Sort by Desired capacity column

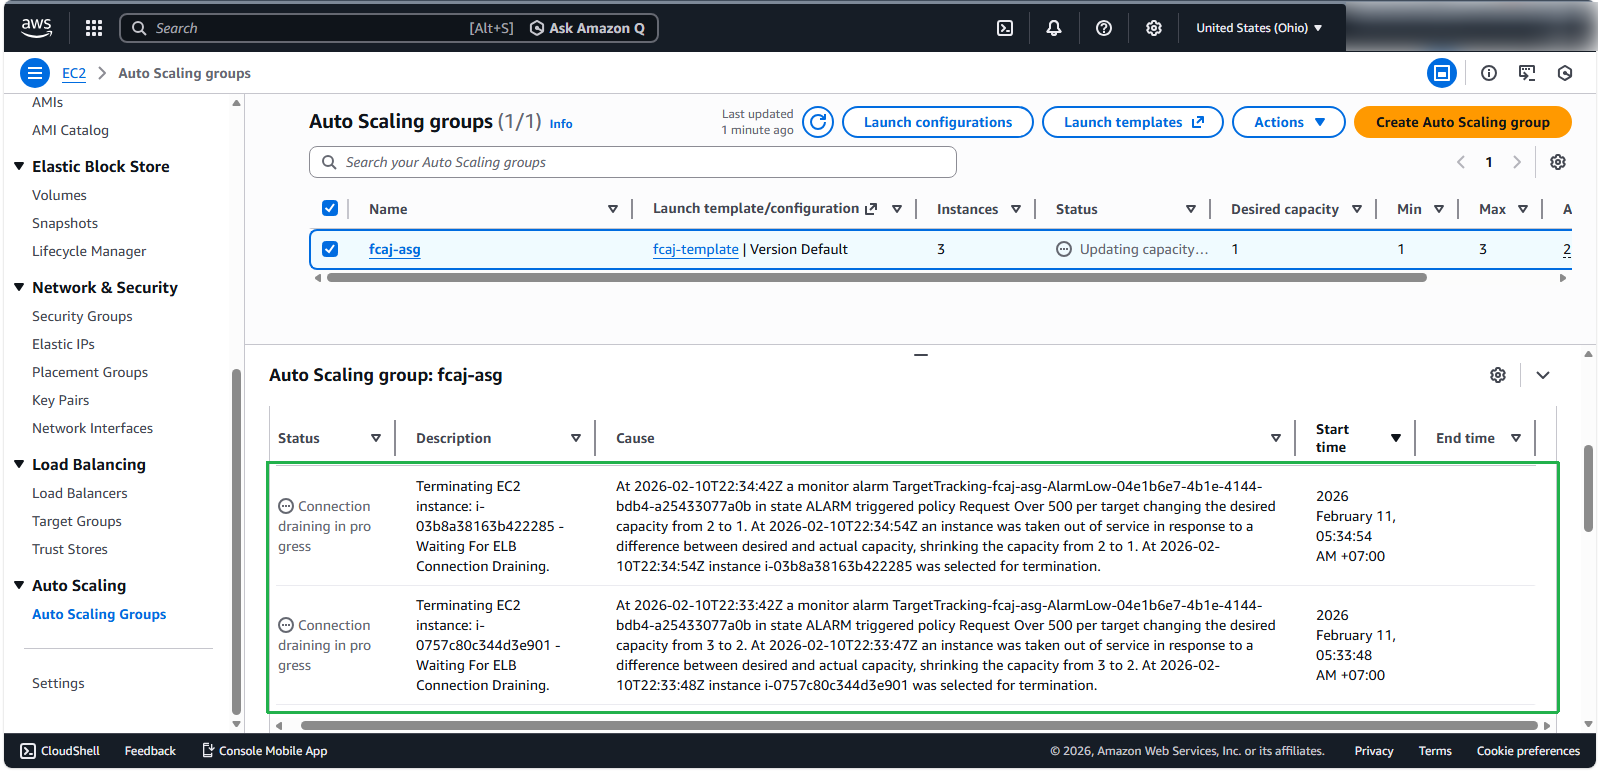[1357, 209]
